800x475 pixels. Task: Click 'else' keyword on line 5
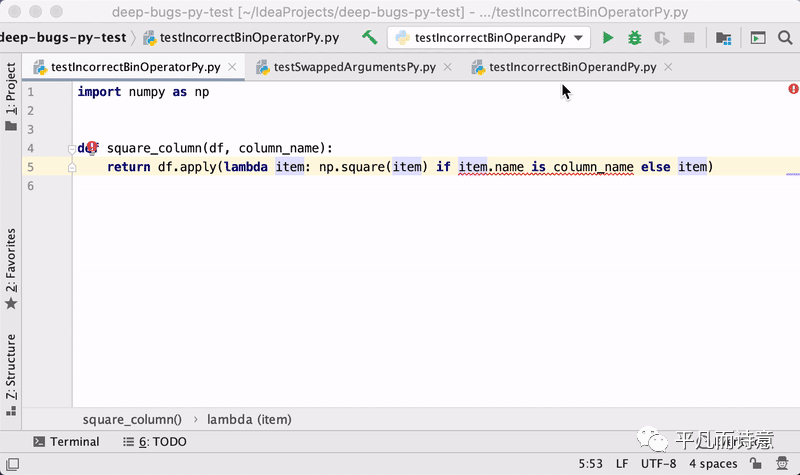pos(655,167)
